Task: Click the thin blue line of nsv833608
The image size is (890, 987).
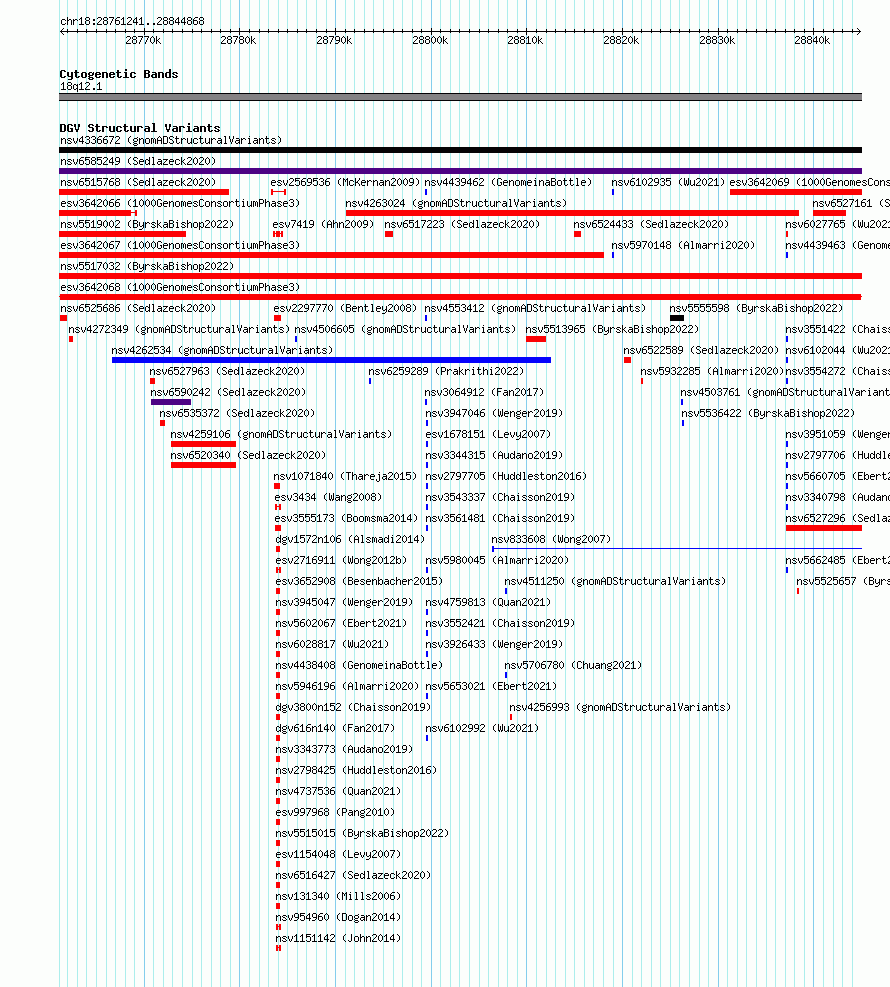Action: [x=677, y=549]
